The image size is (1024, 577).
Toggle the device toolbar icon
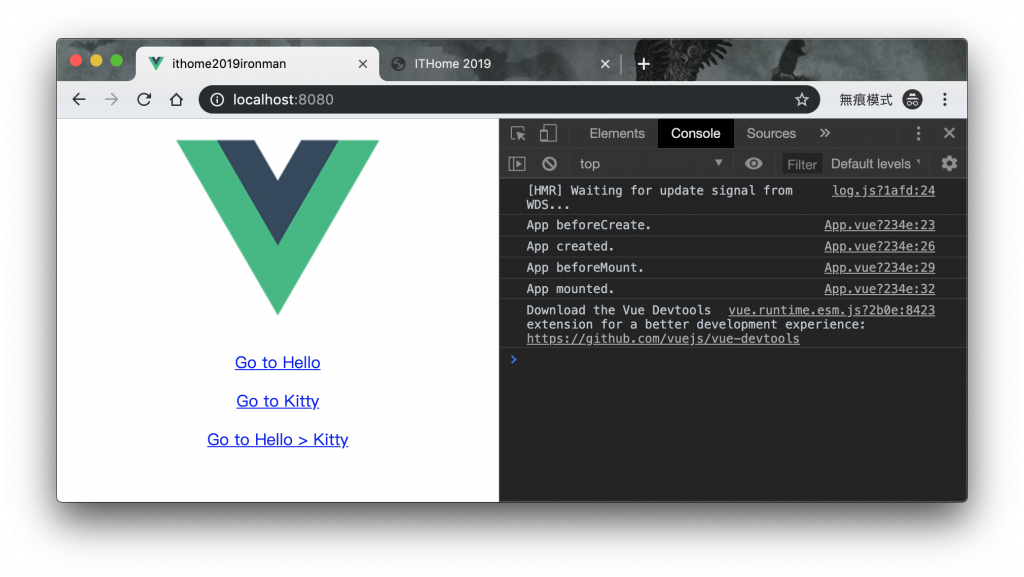click(x=548, y=133)
